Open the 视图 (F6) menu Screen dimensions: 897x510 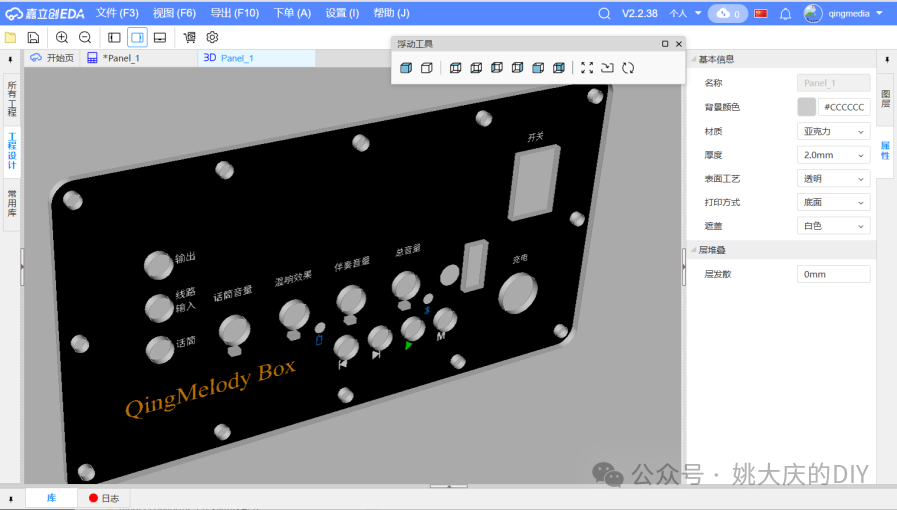coord(174,13)
